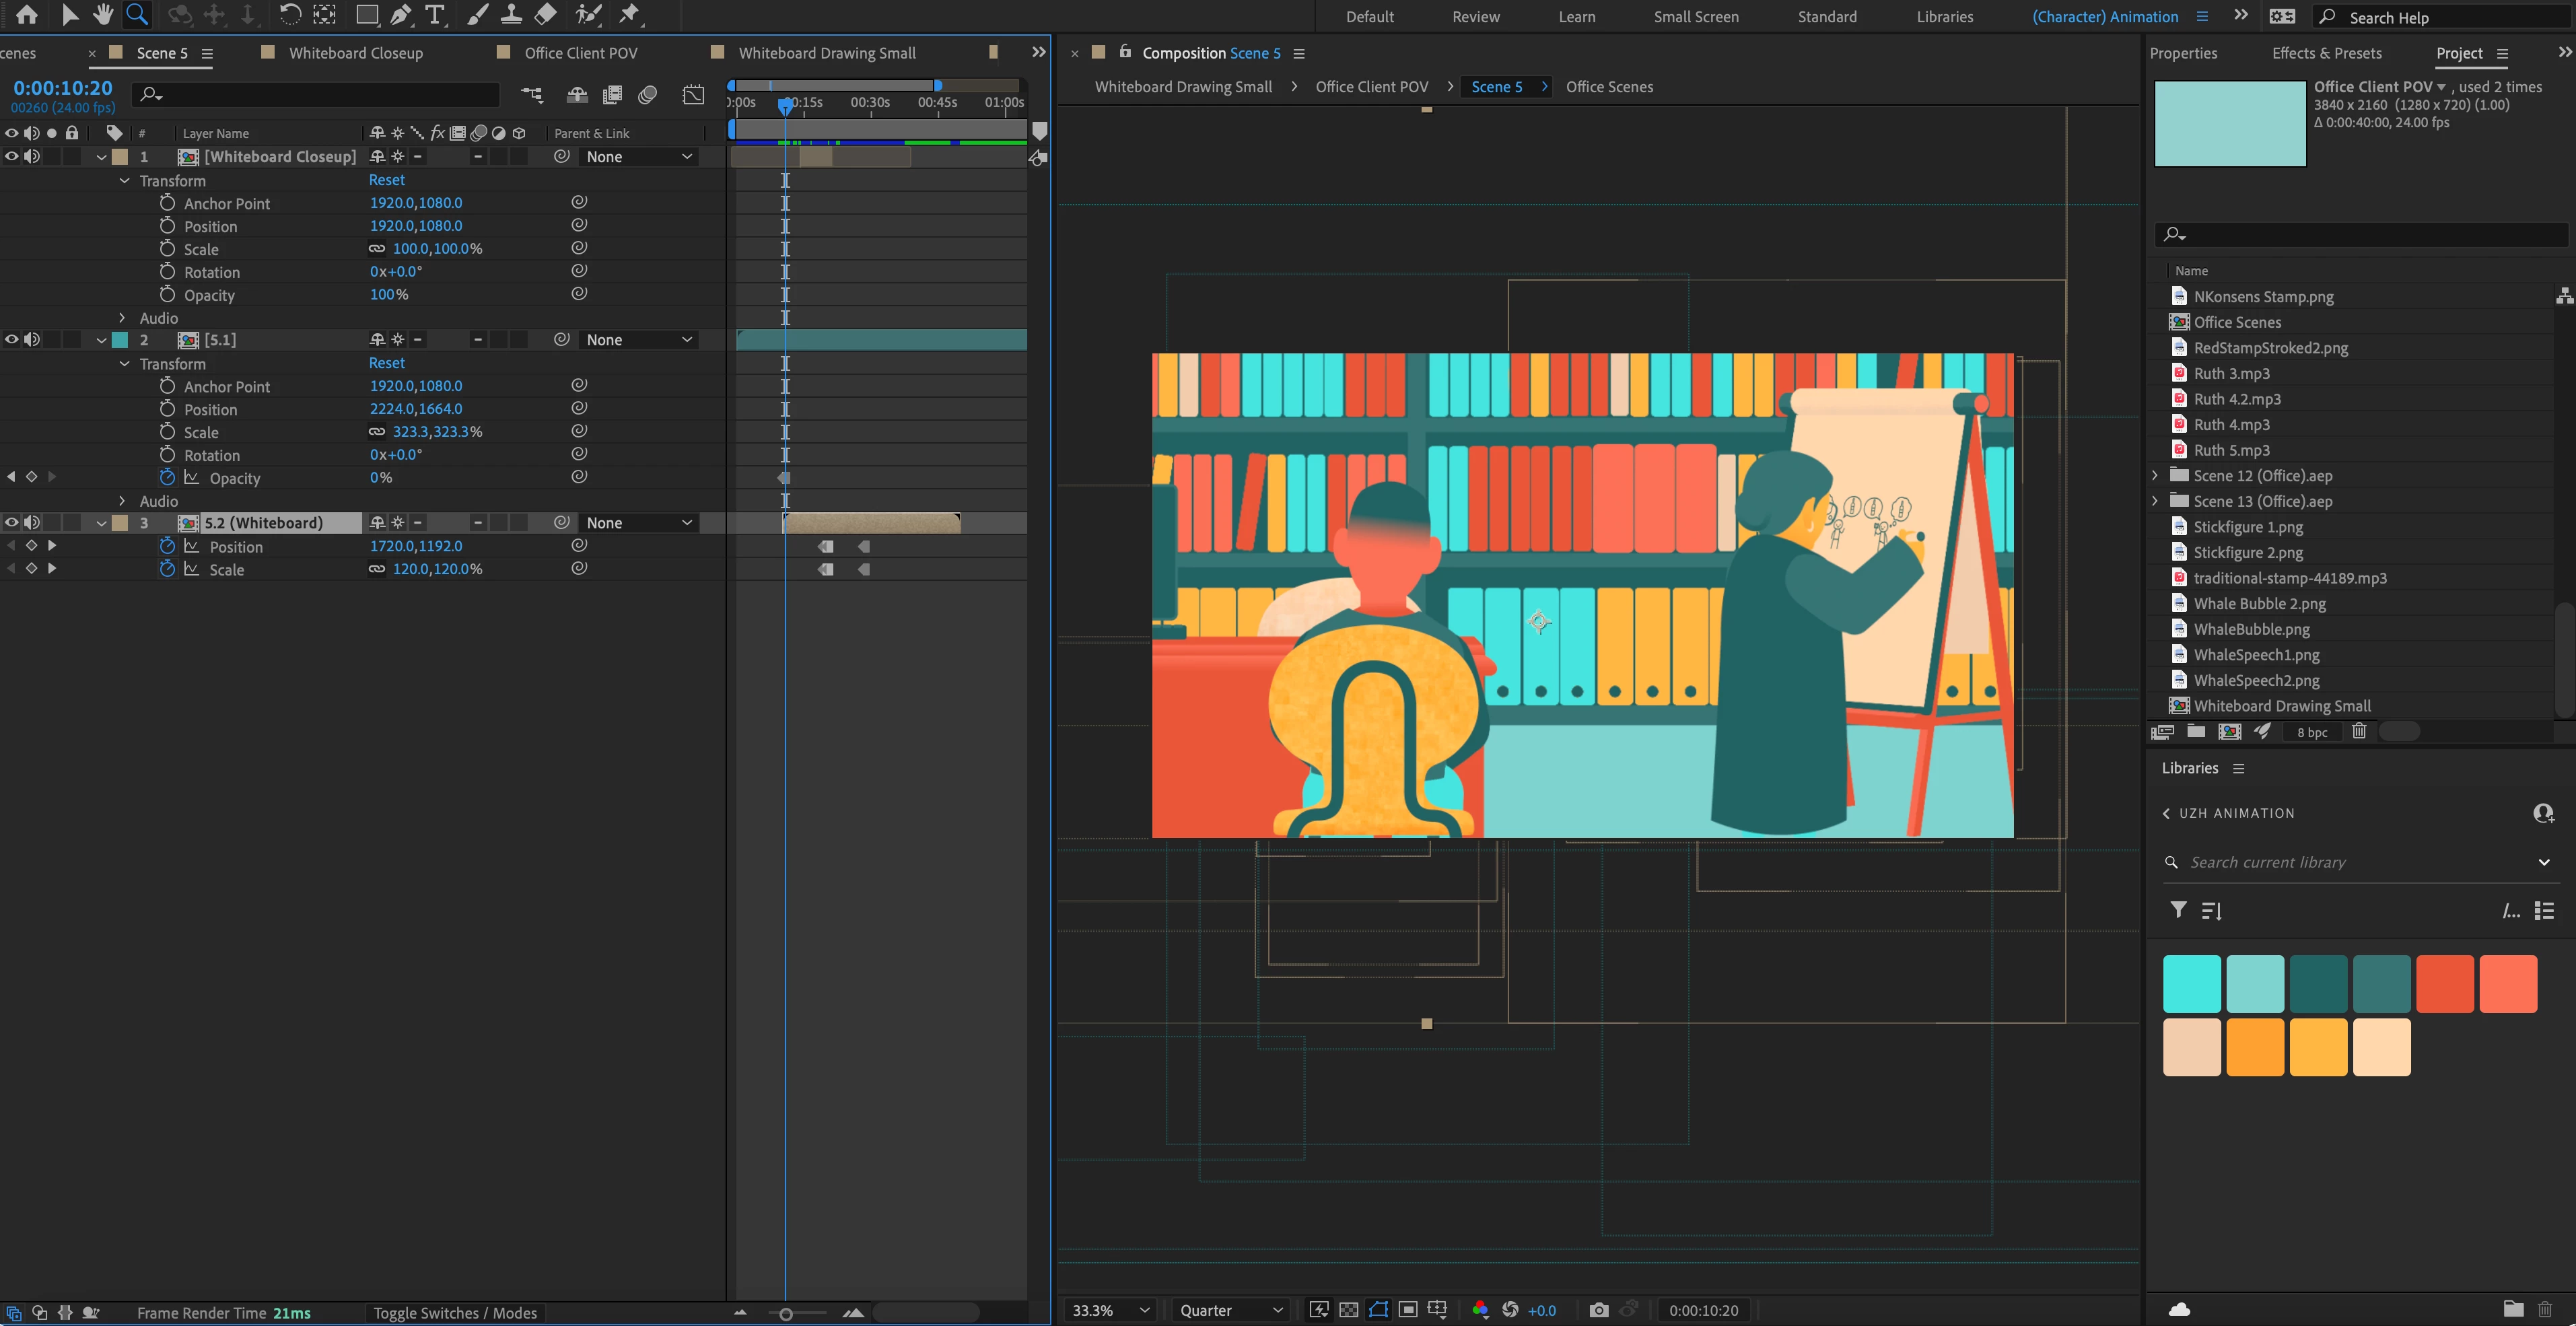2576x1326 pixels.
Task: Open the Whiteboard Closeup timeline tab
Action: (x=355, y=53)
